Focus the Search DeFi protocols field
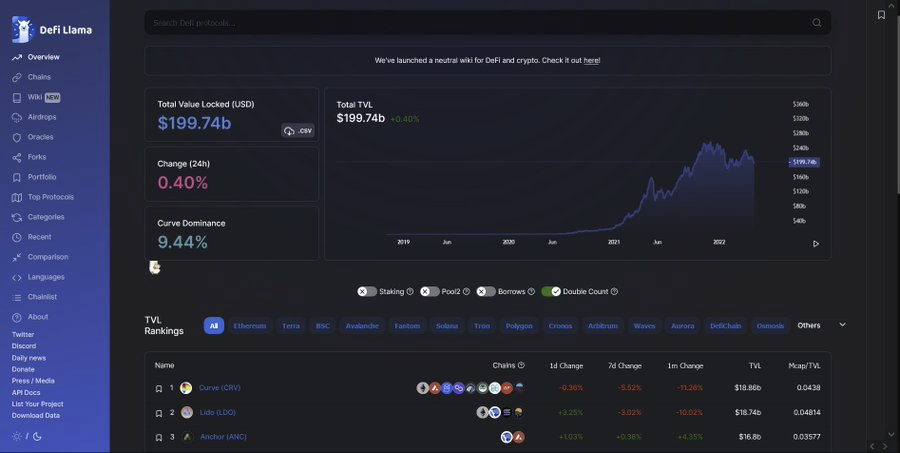Viewport: 900px width, 453px height. [x=487, y=23]
